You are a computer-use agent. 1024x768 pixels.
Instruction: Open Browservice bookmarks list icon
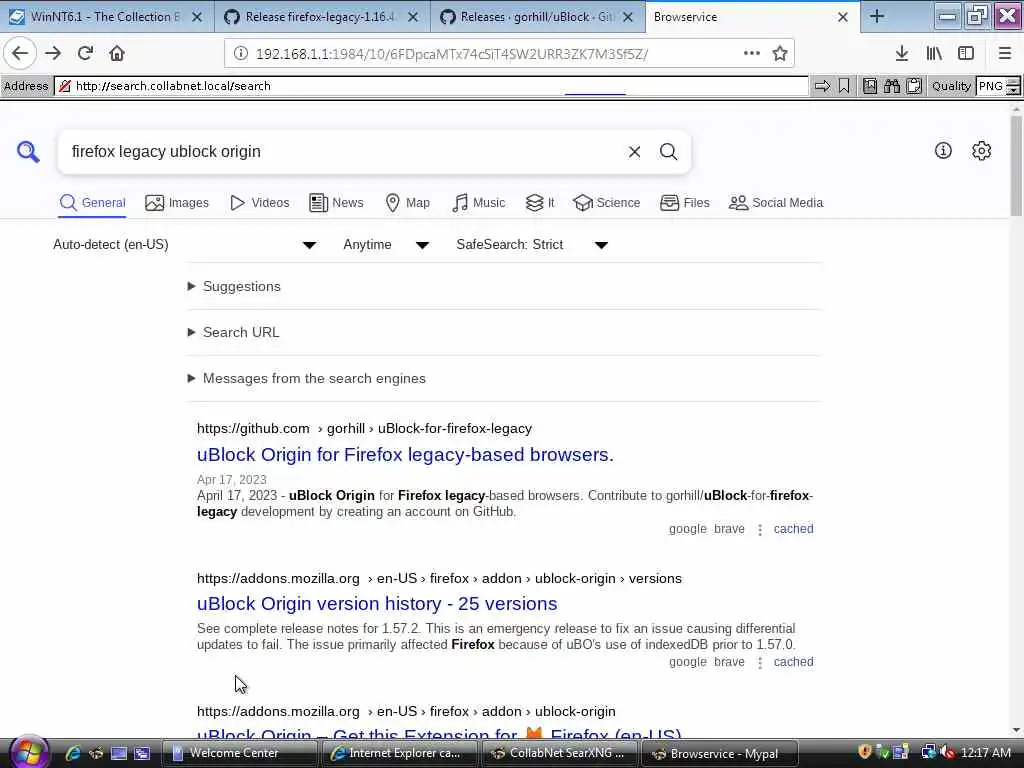coord(870,86)
